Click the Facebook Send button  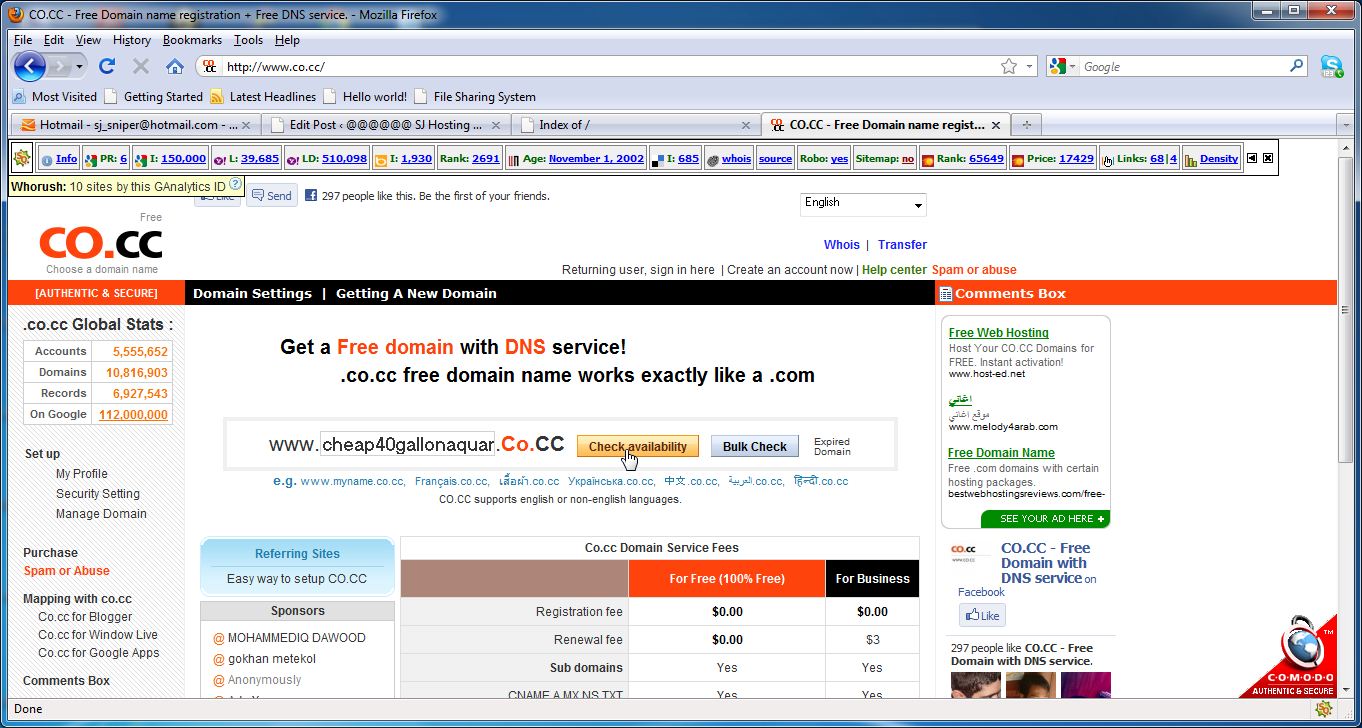tap(272, 196)
